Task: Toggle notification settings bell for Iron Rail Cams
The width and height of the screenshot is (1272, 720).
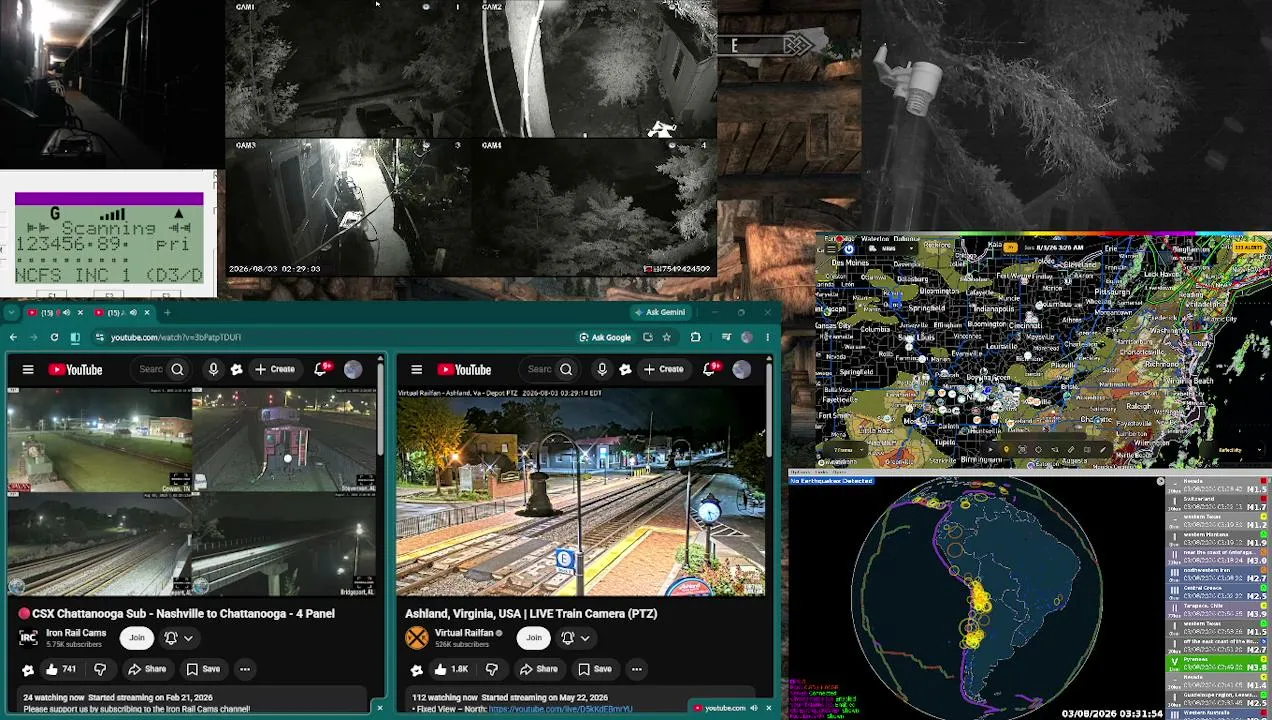Action: coord(171,637)
